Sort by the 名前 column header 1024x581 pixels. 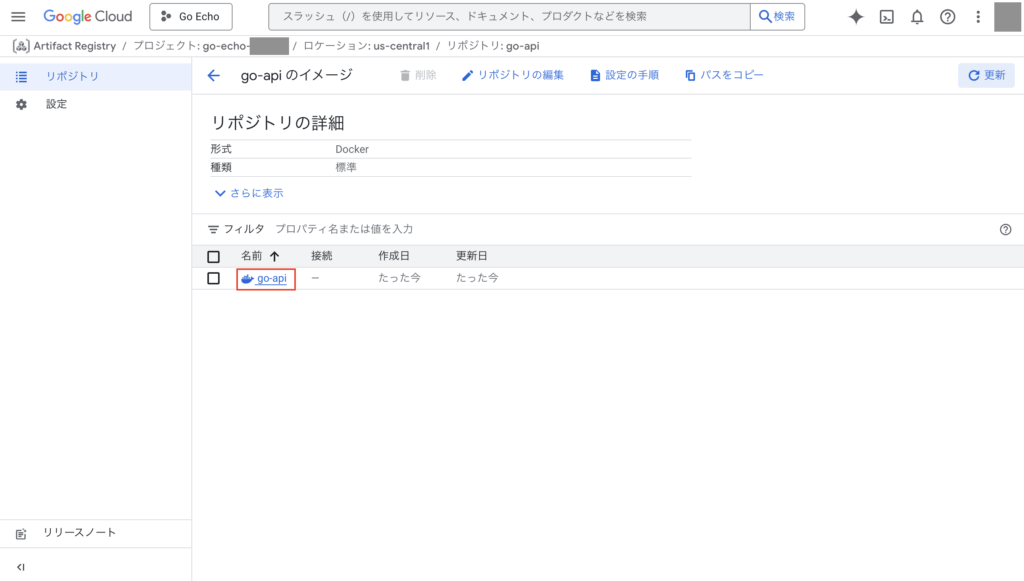(x=252, y=257)
